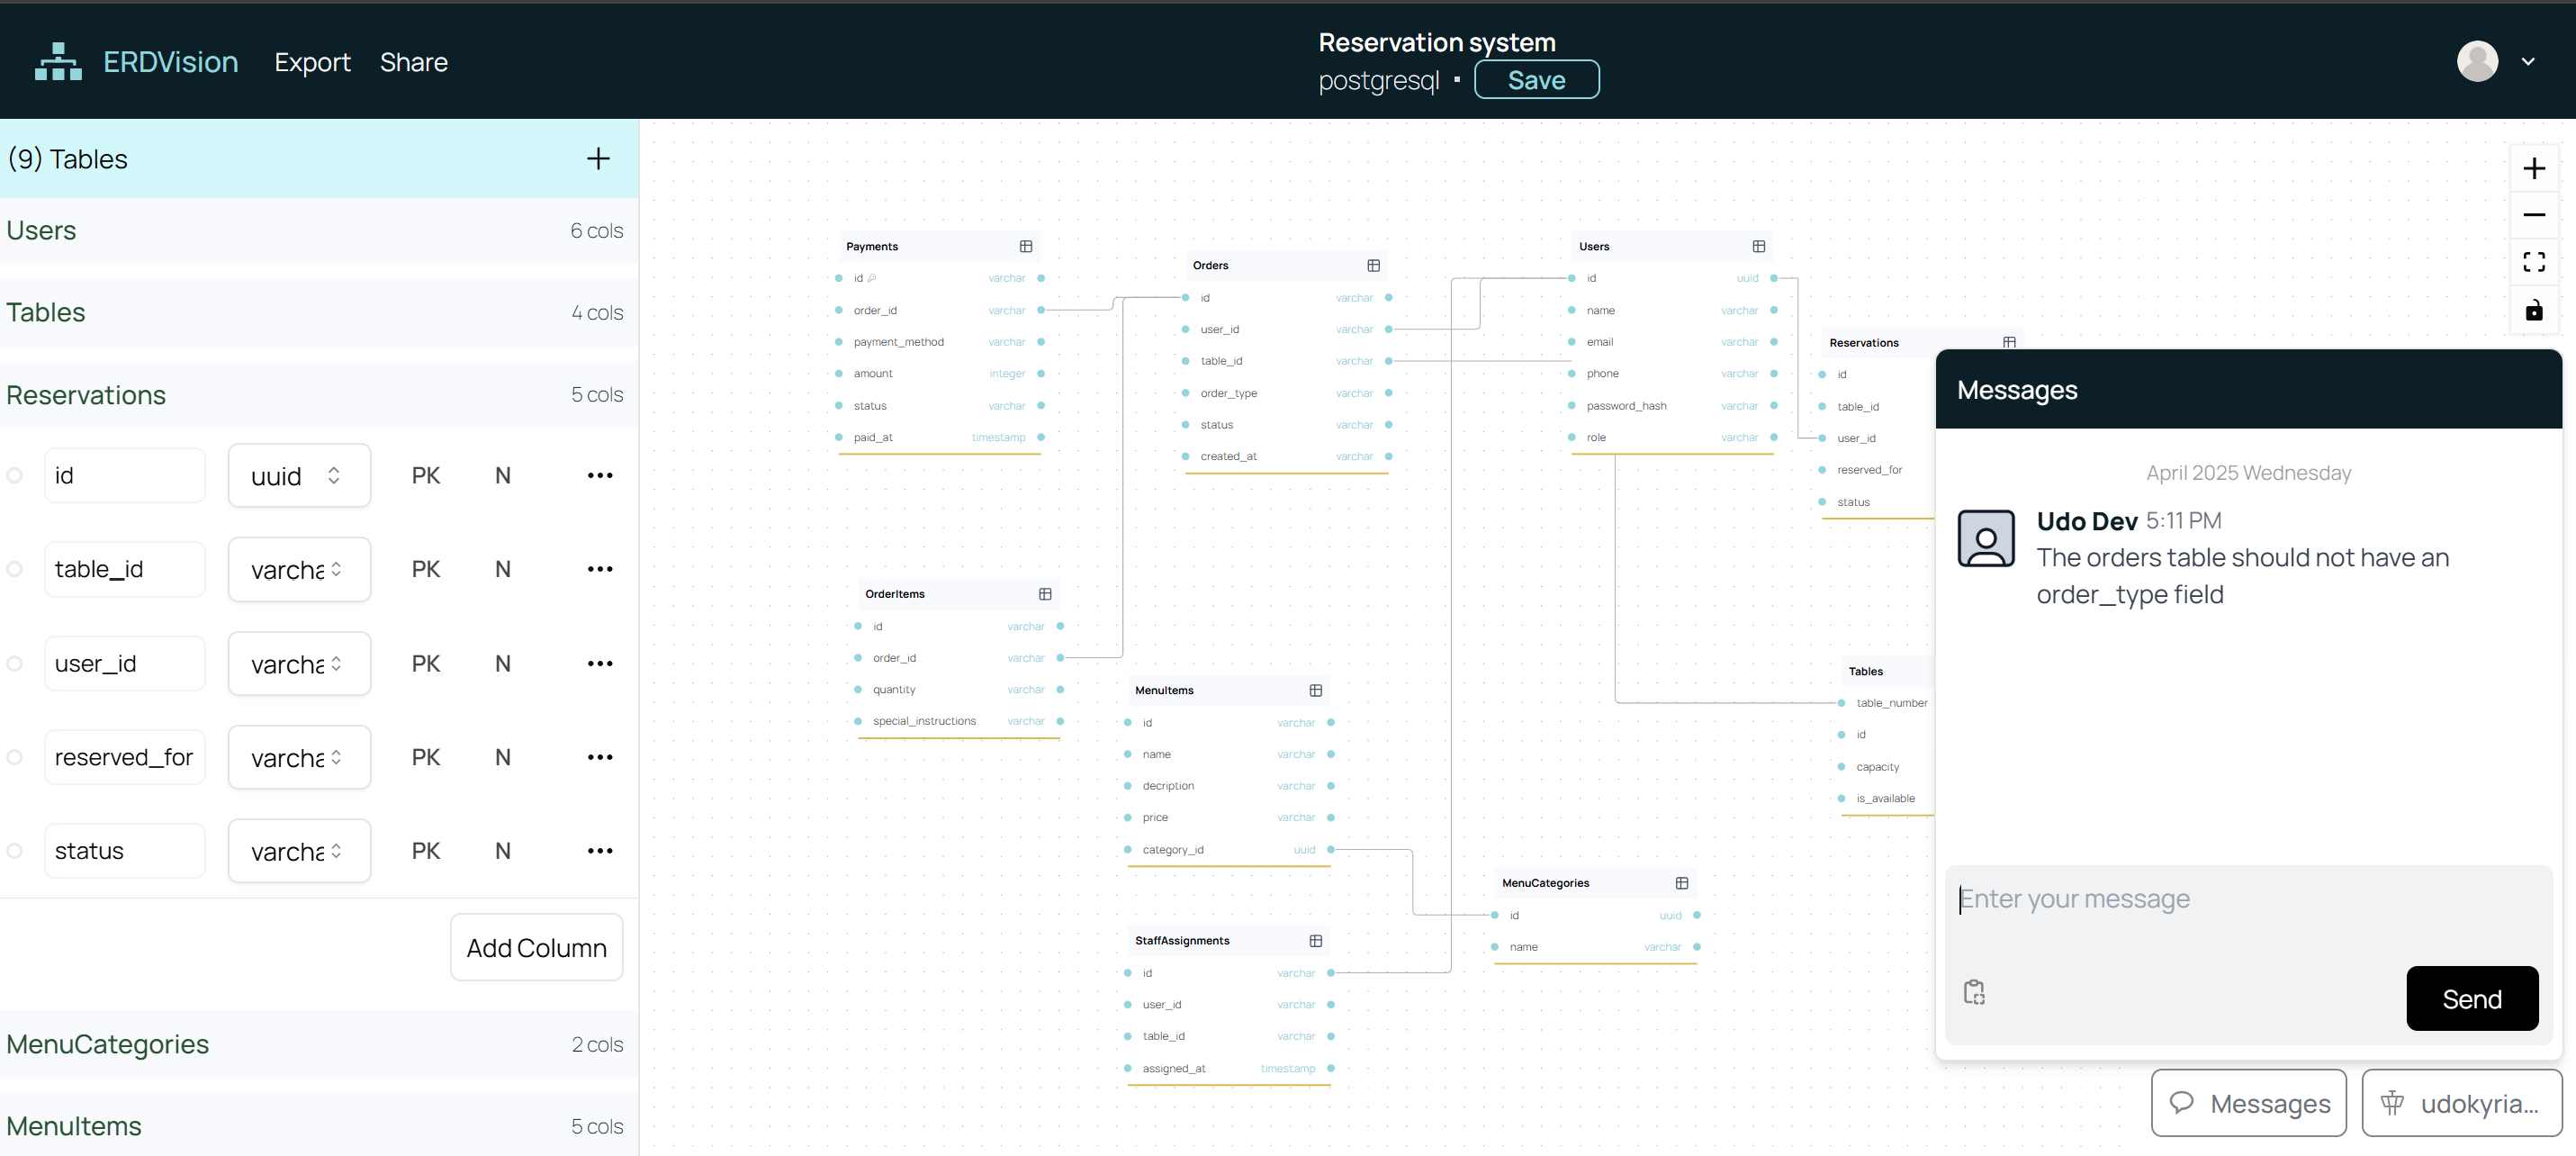Click Udo Dev's avatar icon

pos(1986,538)
